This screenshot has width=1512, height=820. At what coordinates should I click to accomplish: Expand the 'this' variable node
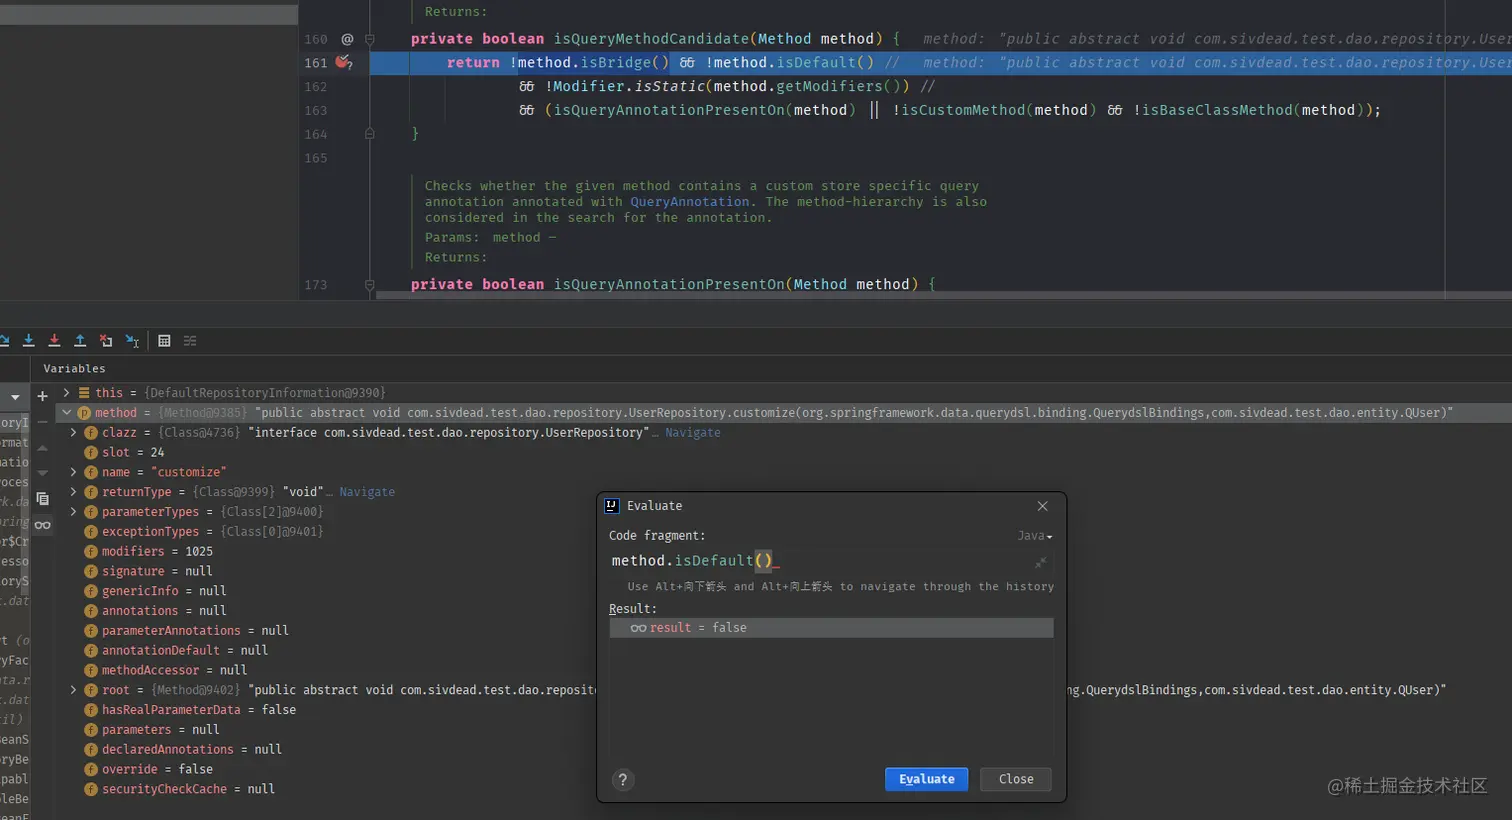point(66,393)
